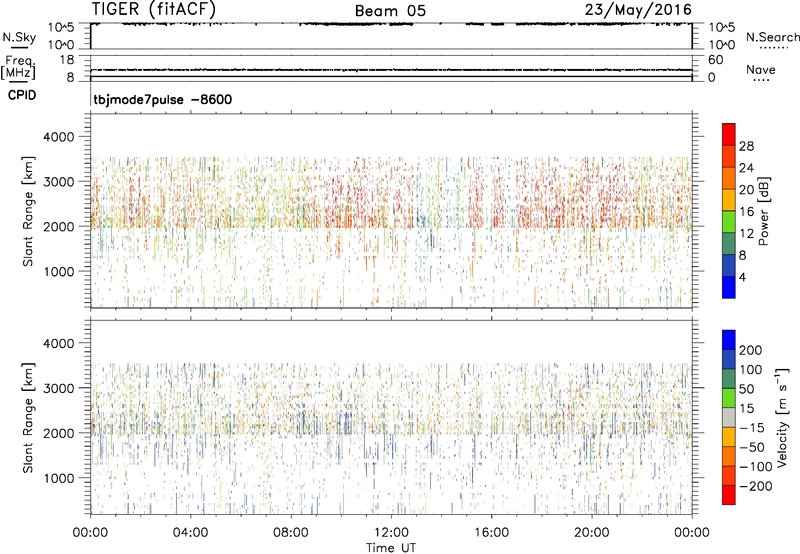Viewport: 800px width, 554px height.
Task: Click the 'Beam 05' header label
Action: (390, 11)
